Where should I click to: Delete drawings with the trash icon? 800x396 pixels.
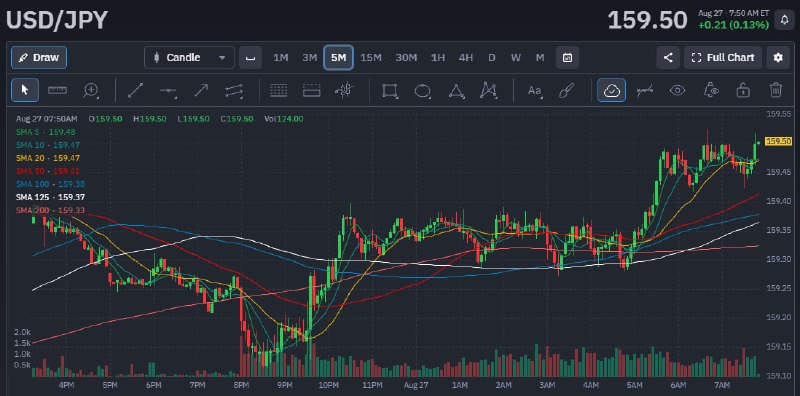pos(776,90)
